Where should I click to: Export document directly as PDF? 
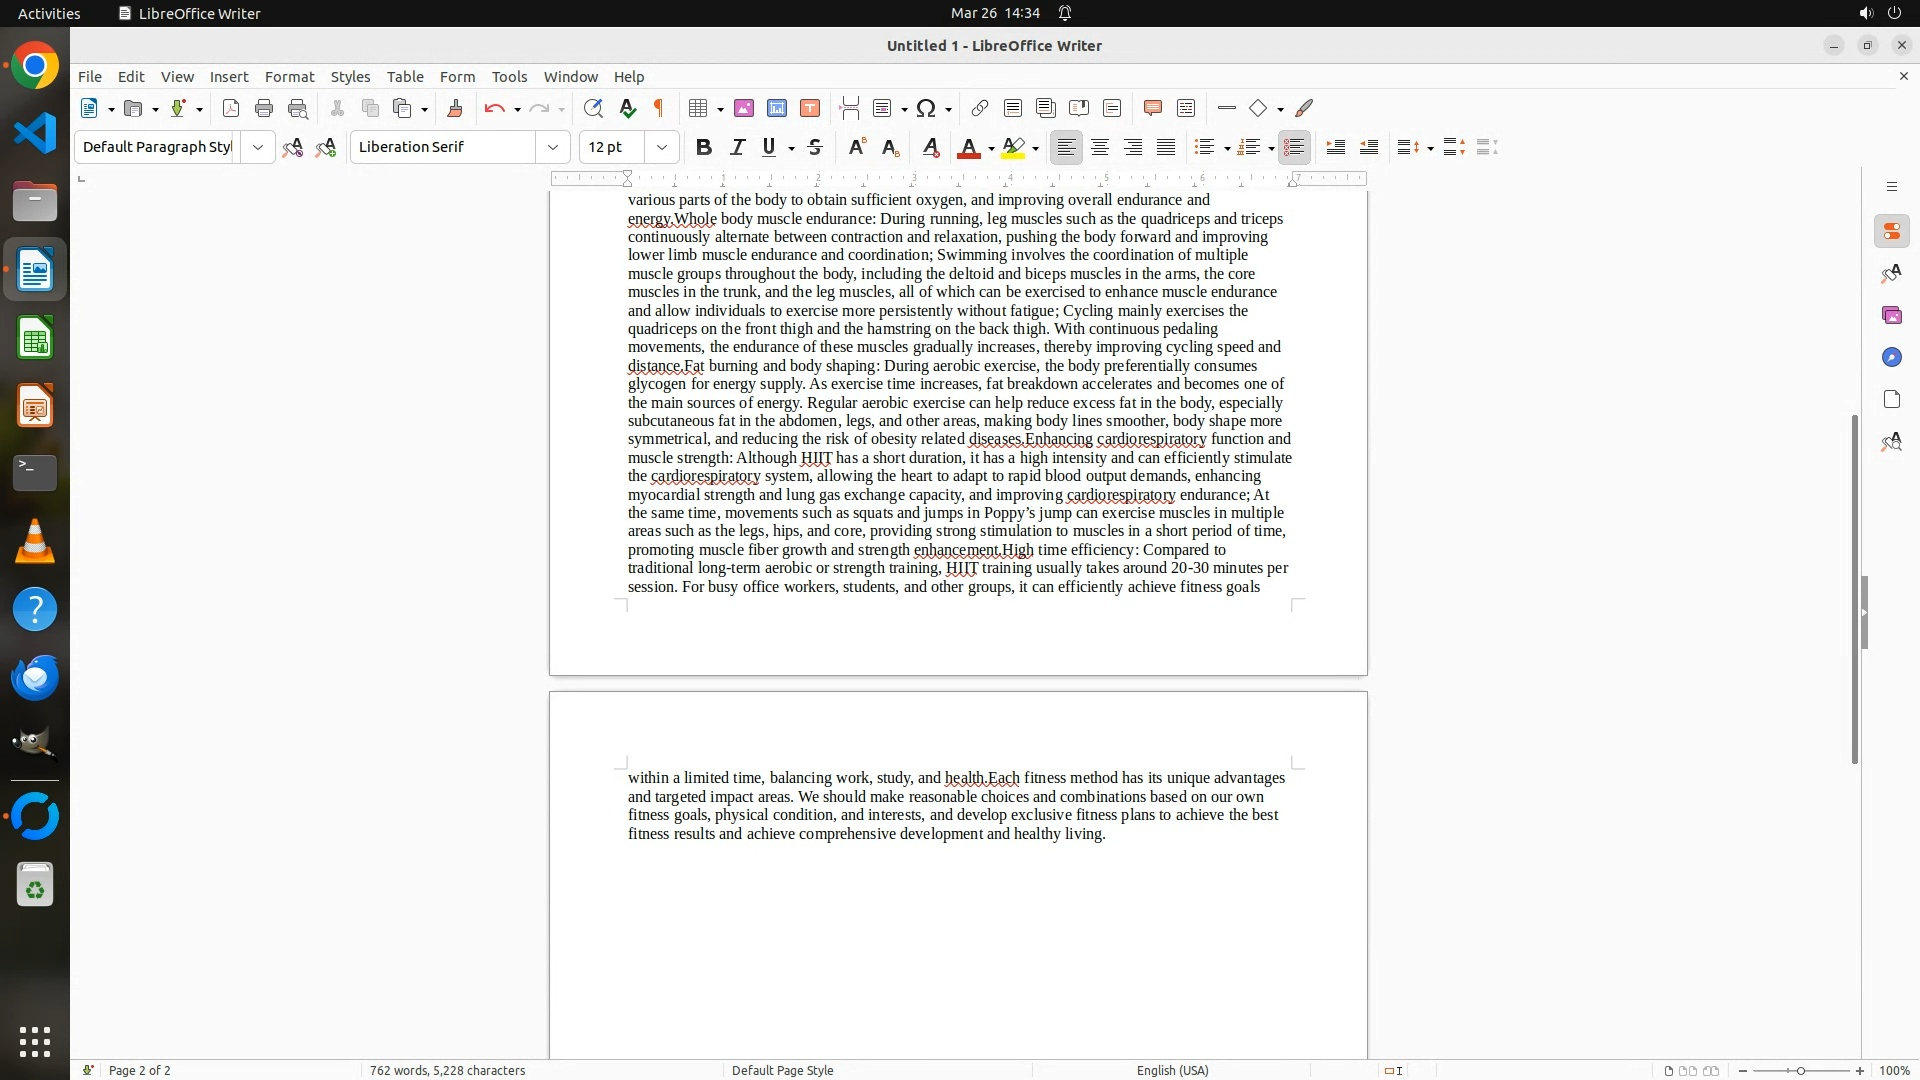coord(231,109)
